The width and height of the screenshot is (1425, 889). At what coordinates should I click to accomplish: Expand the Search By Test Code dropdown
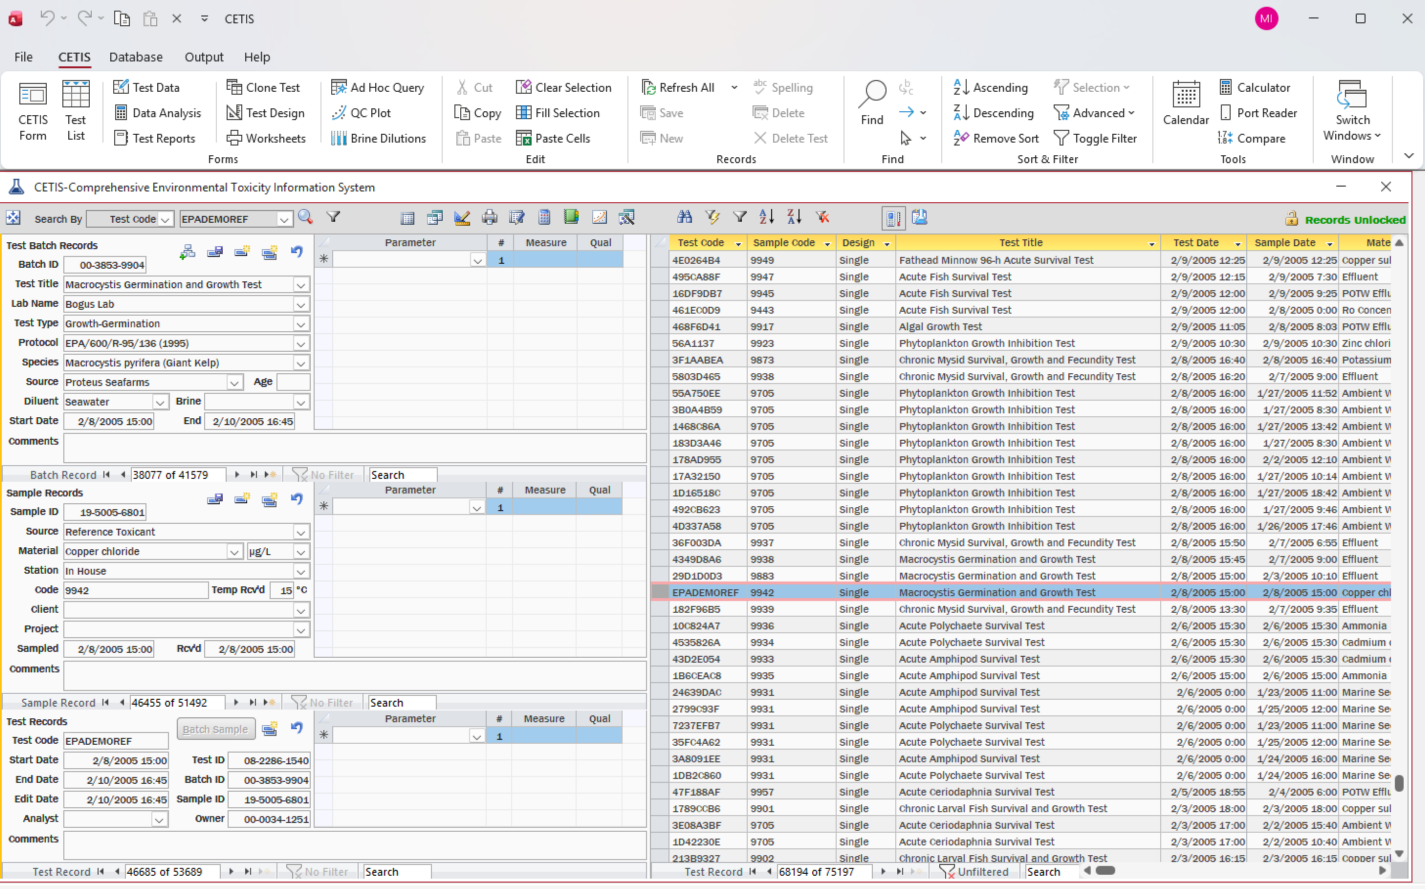click(165, 219)
